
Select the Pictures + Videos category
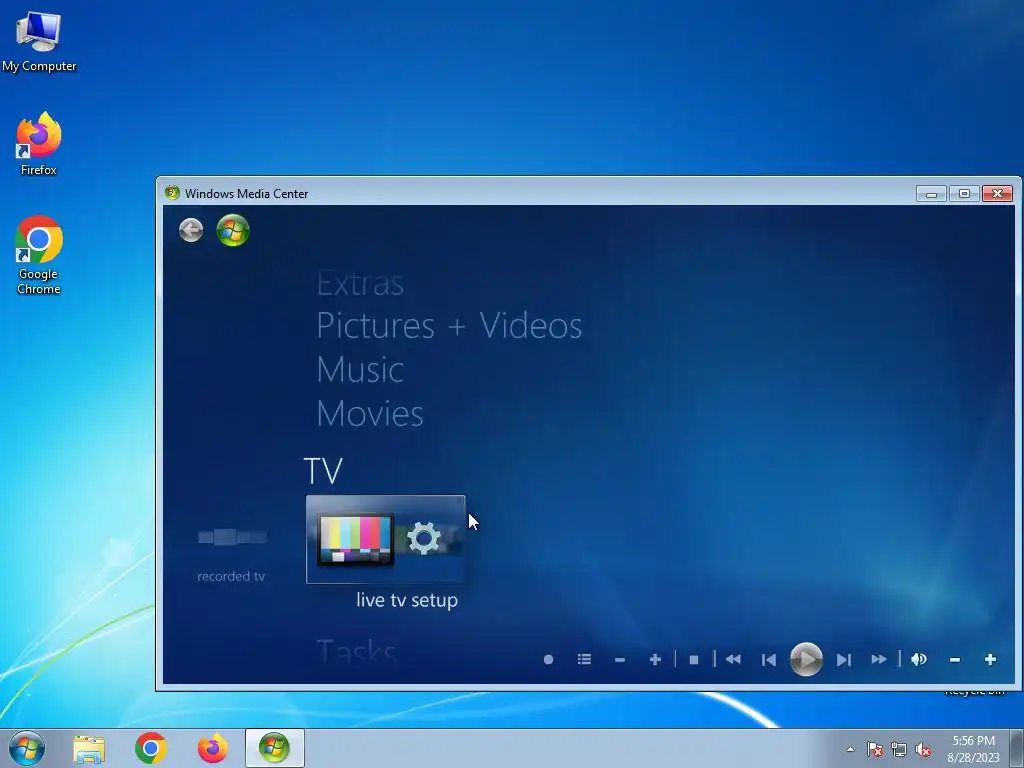click(x=449, y=326)
